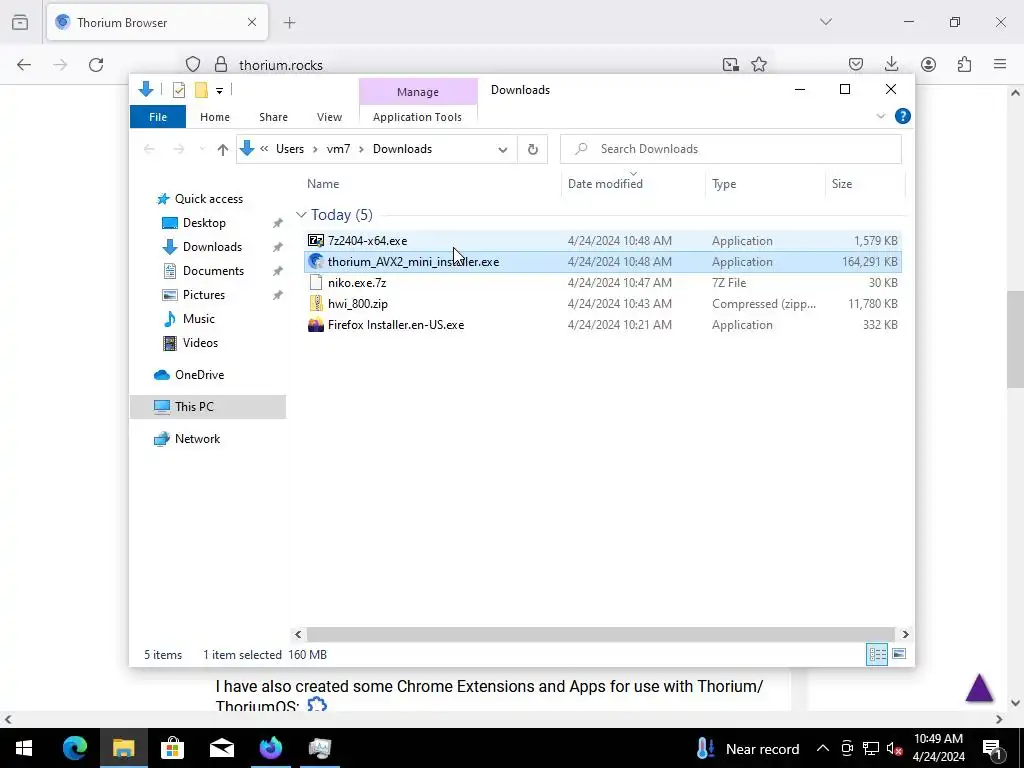This screenshot has width=1024, height=768.
Task: Open the View ribbon tab
Action: tap(329, 117)
